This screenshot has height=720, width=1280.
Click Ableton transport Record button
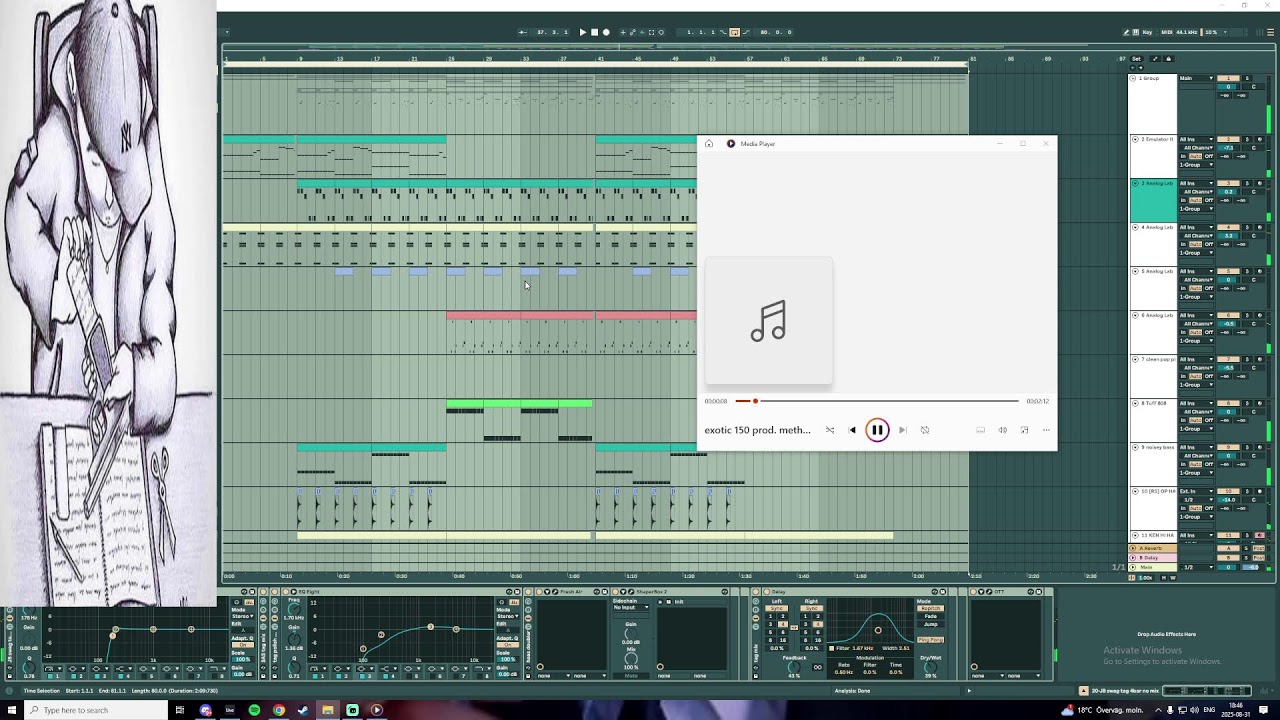pyautogui.click(x=606, y=32)
